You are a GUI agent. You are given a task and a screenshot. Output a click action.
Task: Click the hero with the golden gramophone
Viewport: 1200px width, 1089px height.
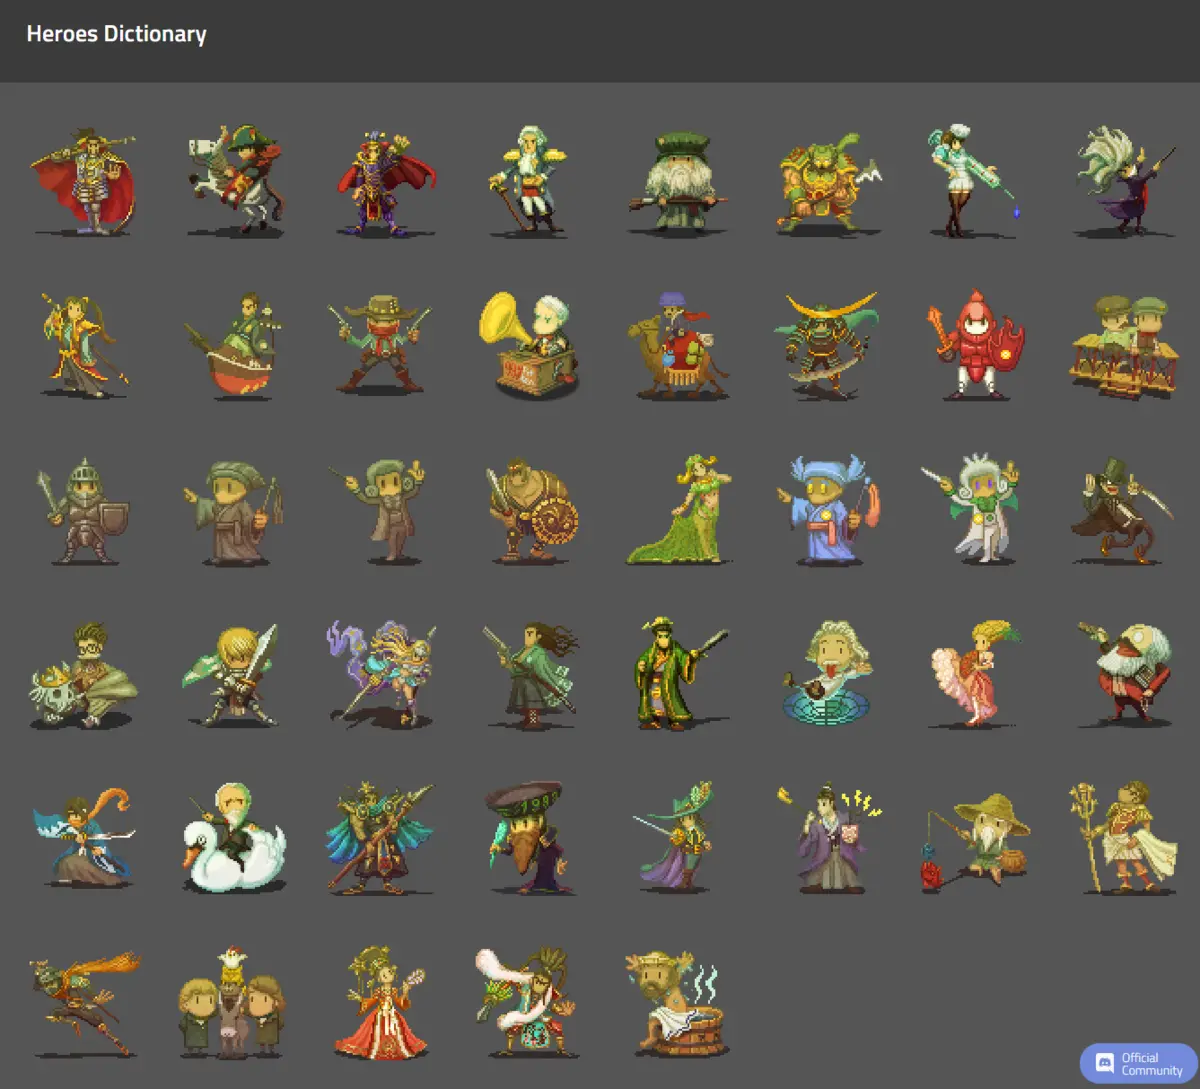(x=528, y=343)
